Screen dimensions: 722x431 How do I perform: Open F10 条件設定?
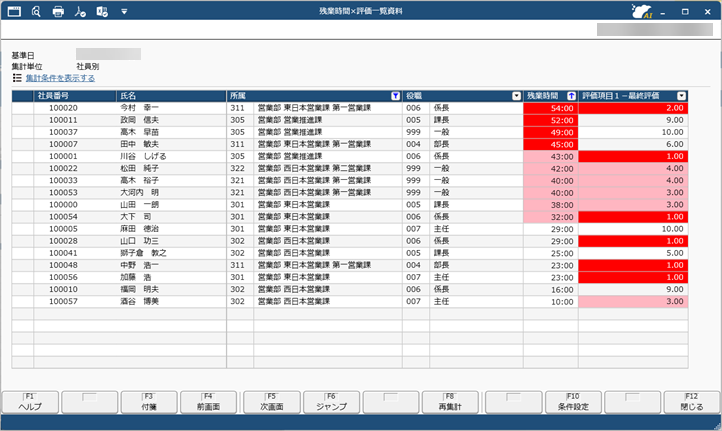[573, 402]
